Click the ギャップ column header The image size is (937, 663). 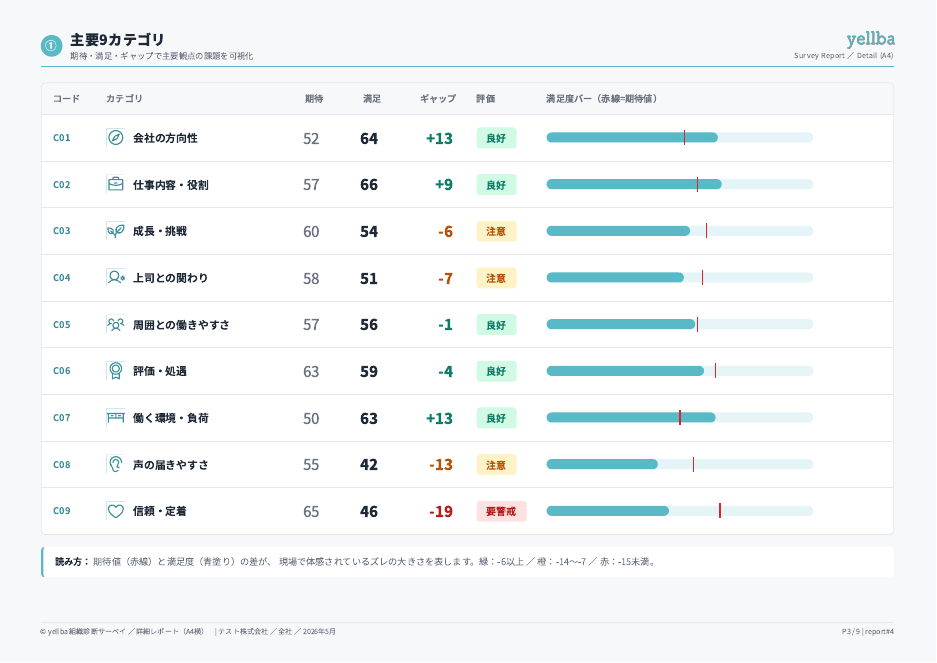pyautogui.click(x=437, y=99)
